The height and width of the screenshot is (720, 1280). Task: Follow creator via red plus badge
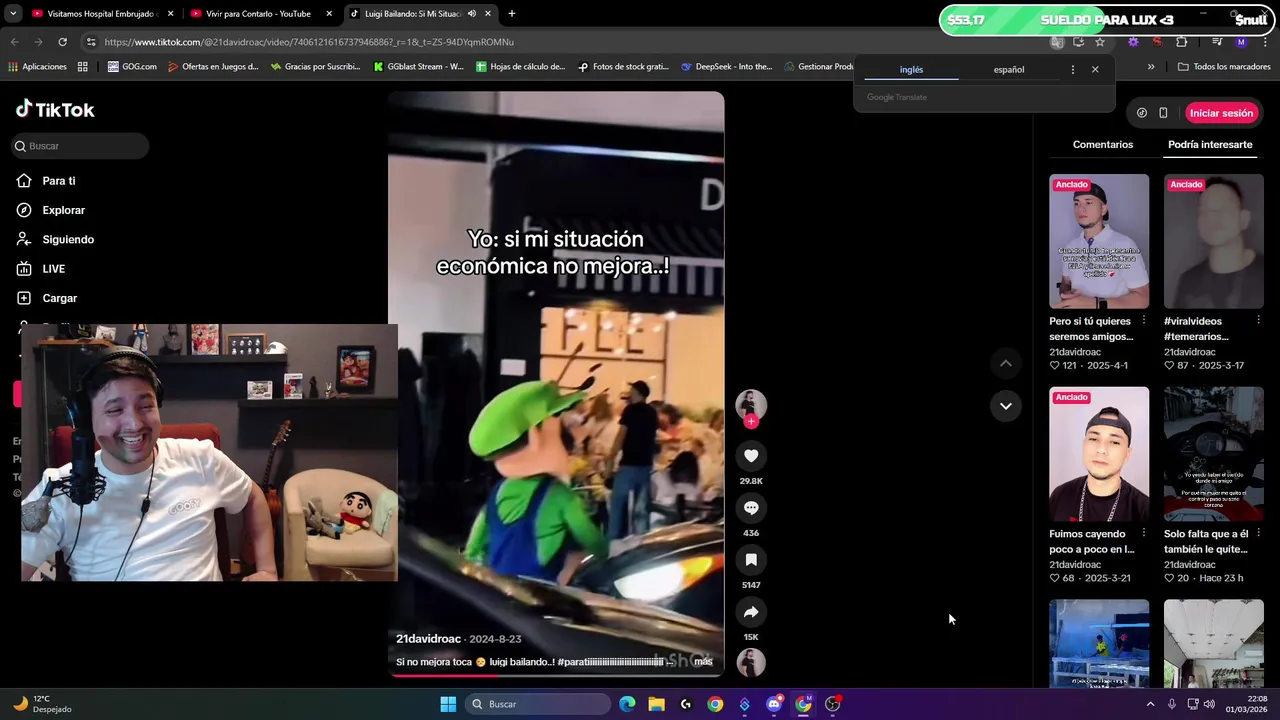(x=751, y=422)
